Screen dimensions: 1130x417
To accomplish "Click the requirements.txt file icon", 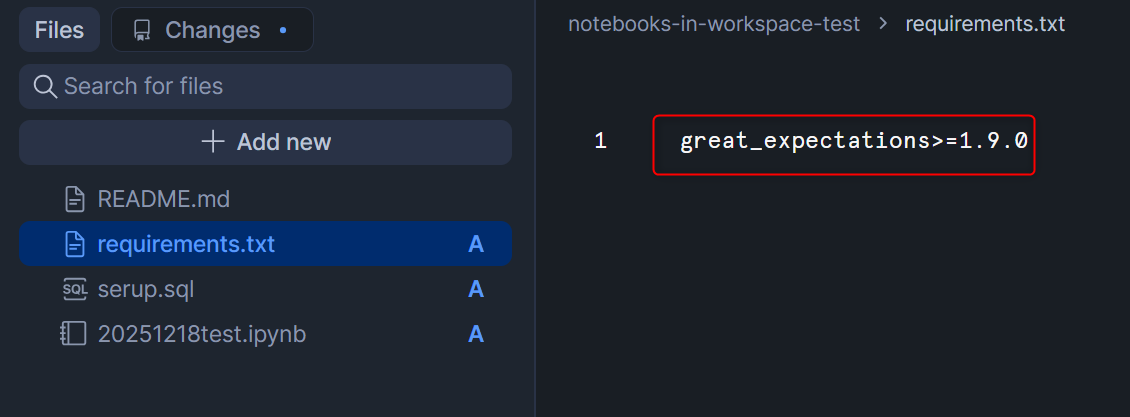I will (75, 244).
